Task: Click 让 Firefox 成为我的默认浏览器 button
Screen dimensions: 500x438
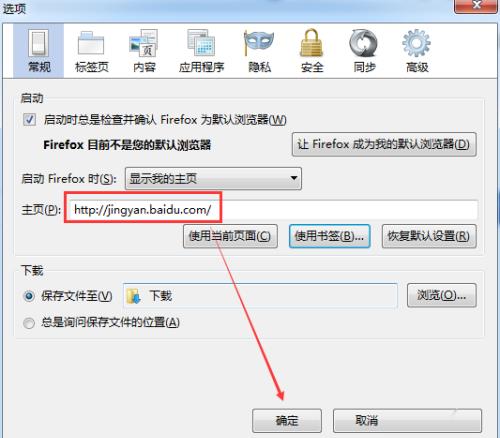Action: pos(384,144)
